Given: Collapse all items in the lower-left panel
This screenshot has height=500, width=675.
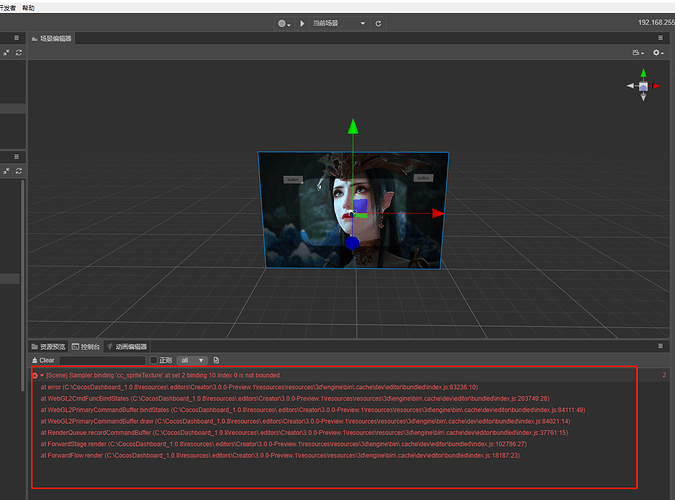Looking at the screenshot, I should 6,171.
